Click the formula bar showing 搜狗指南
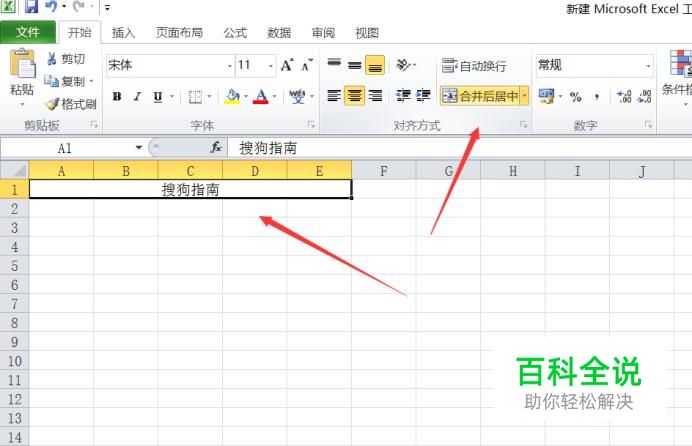 coord(459,148)
